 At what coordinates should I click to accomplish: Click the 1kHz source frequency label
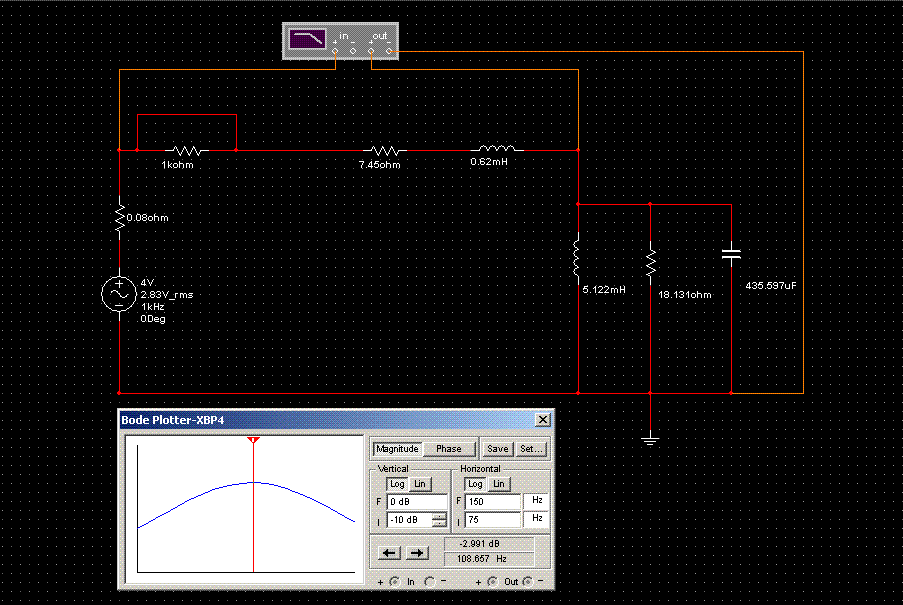tap(153, 307)
